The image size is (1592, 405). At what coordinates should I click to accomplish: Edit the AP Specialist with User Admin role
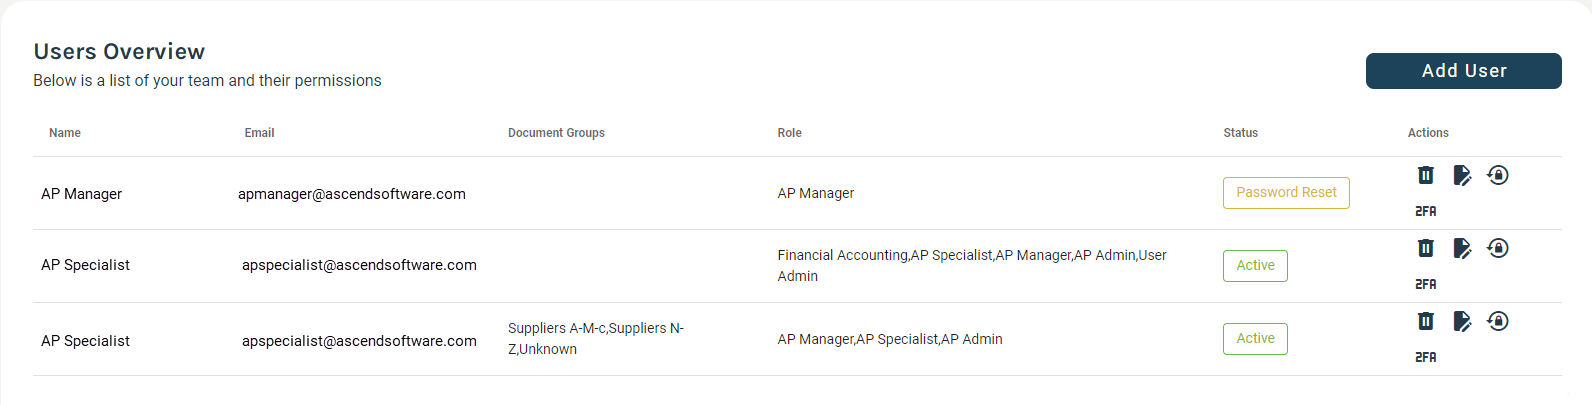click(x=1462, y=249)
